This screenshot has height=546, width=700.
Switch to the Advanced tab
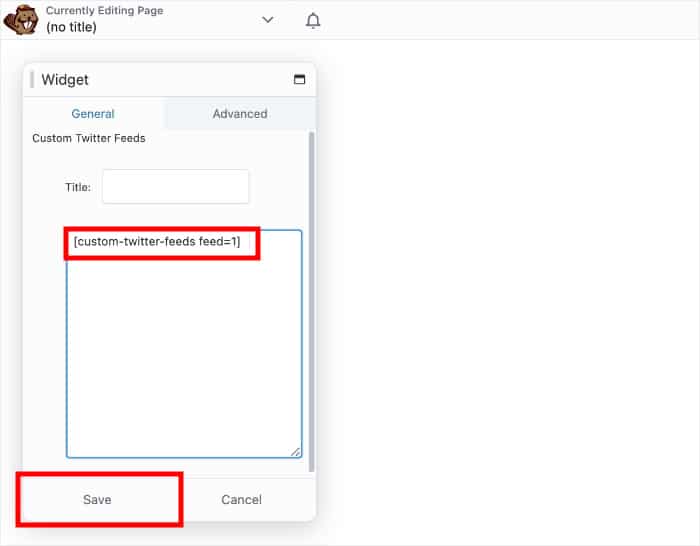click(x=240, y=114)
